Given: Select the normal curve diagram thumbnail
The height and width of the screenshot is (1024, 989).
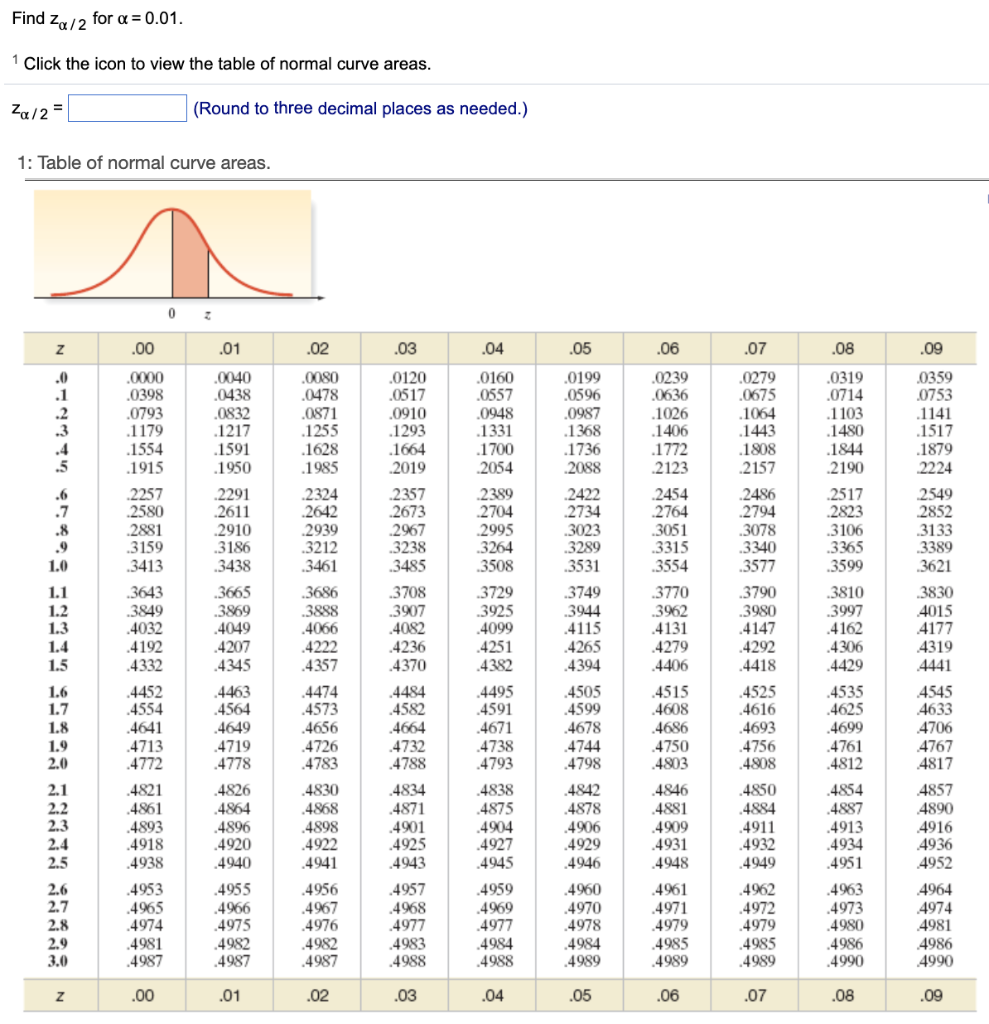Looking at the screenshot, I should click(173, 250).
